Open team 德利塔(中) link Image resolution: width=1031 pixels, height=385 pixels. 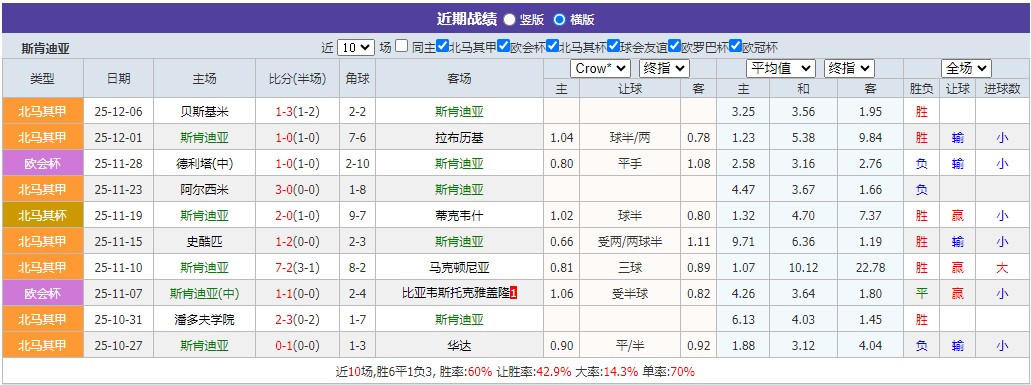204,164
